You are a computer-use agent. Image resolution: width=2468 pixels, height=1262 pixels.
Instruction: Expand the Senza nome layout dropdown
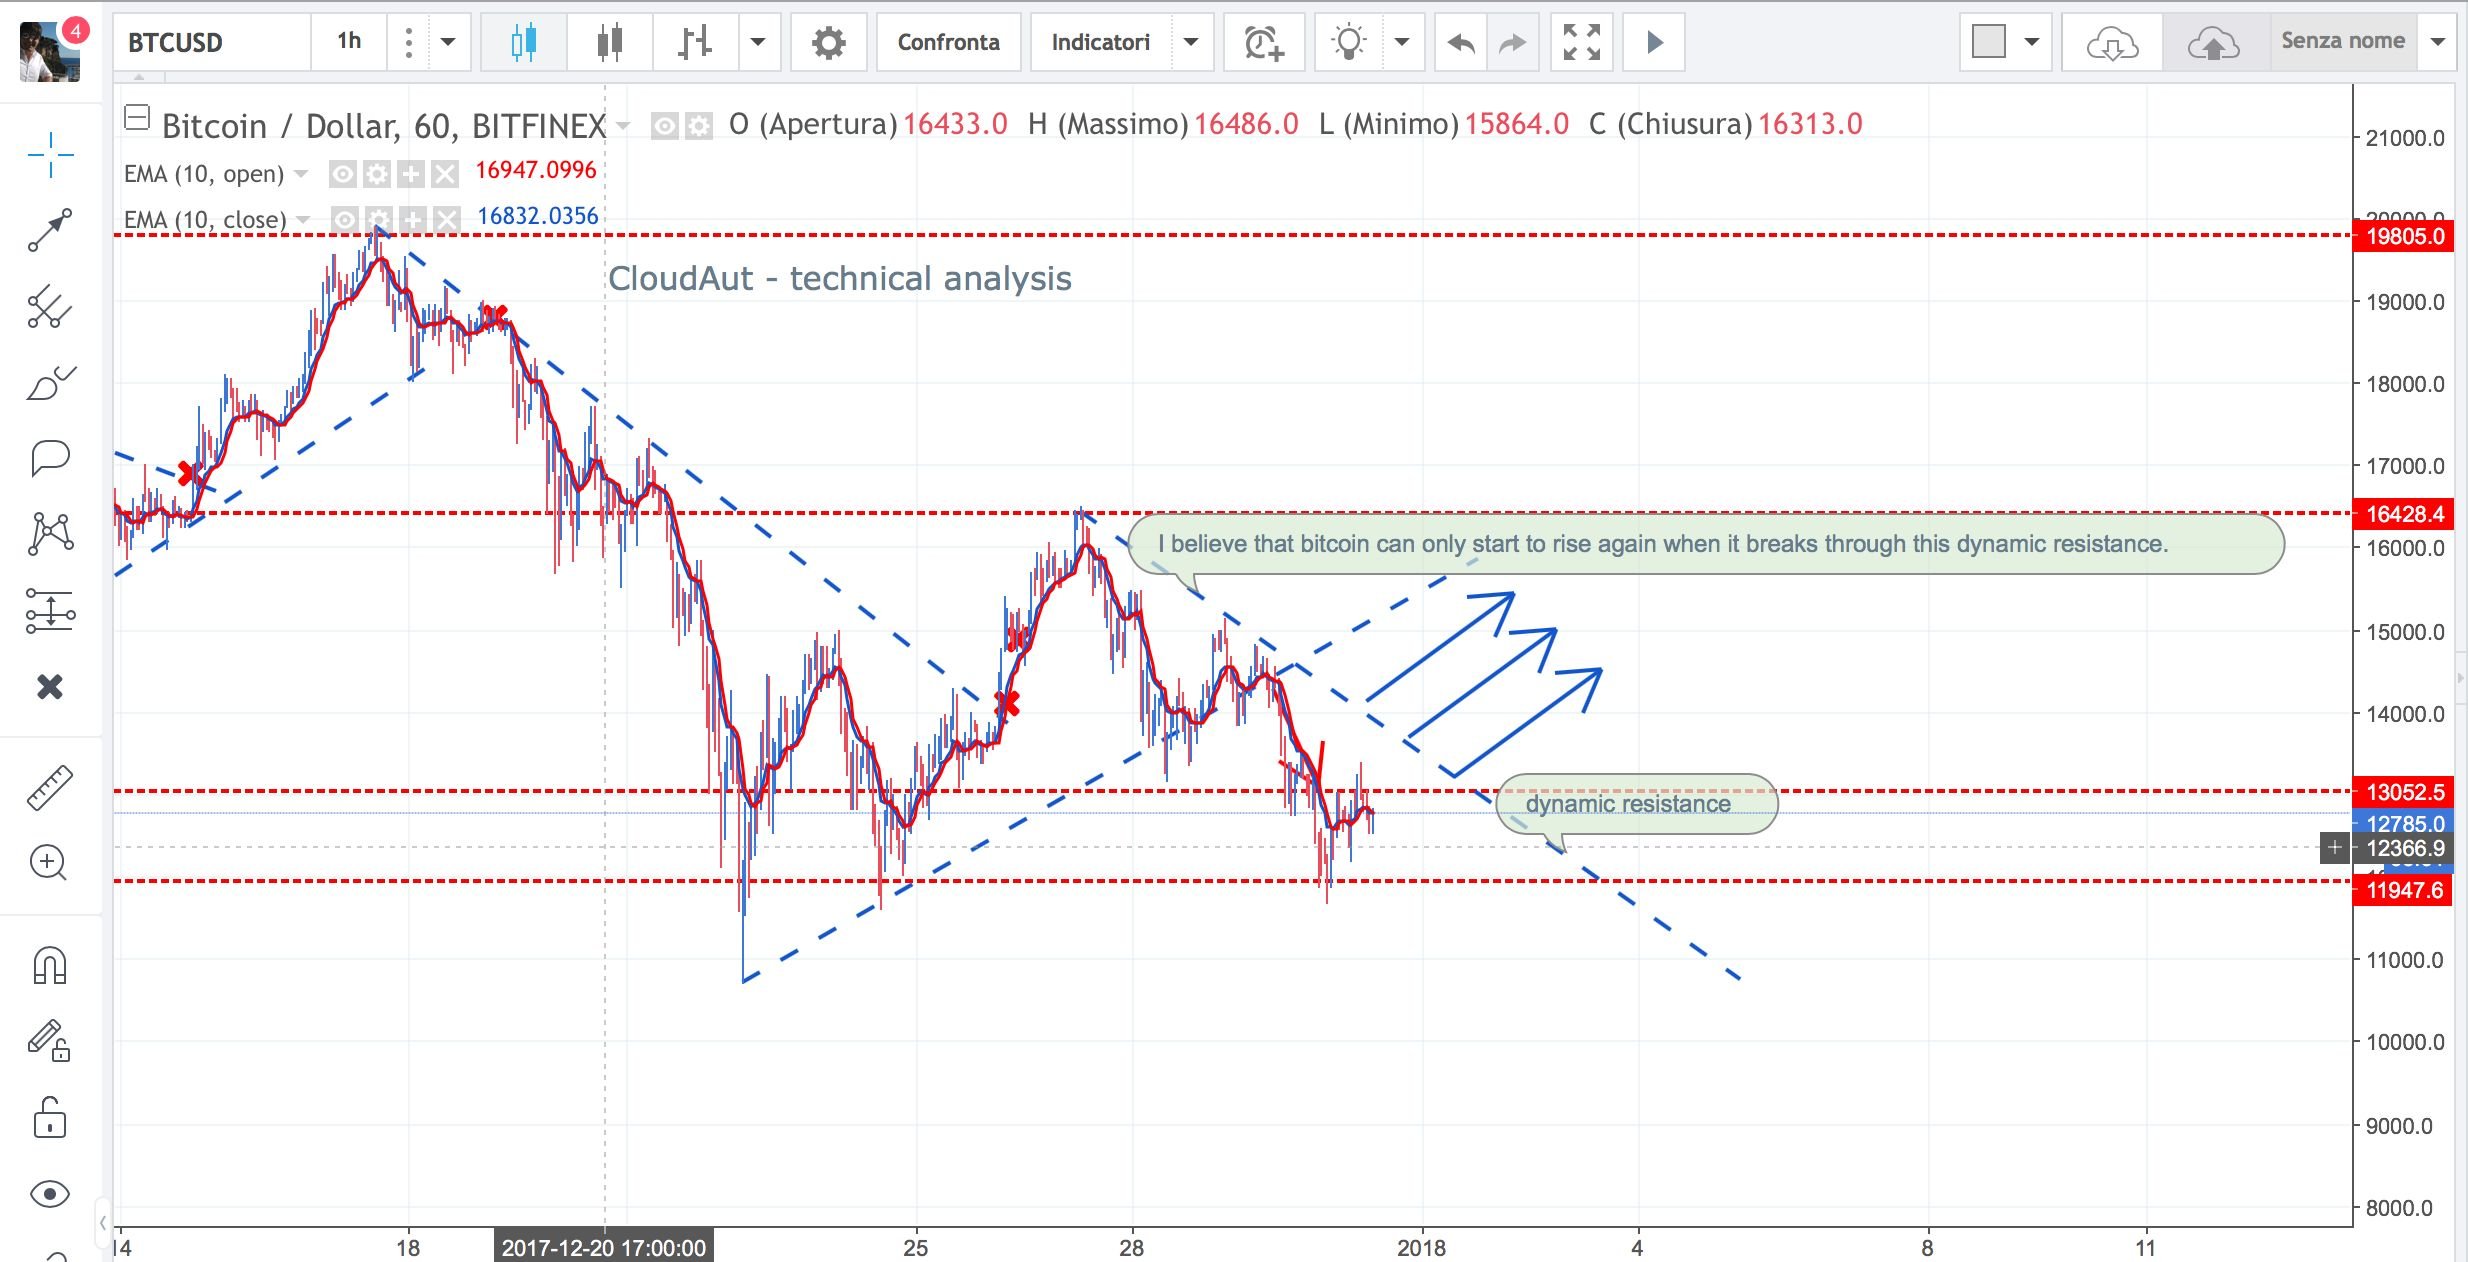click(2438, 42)
